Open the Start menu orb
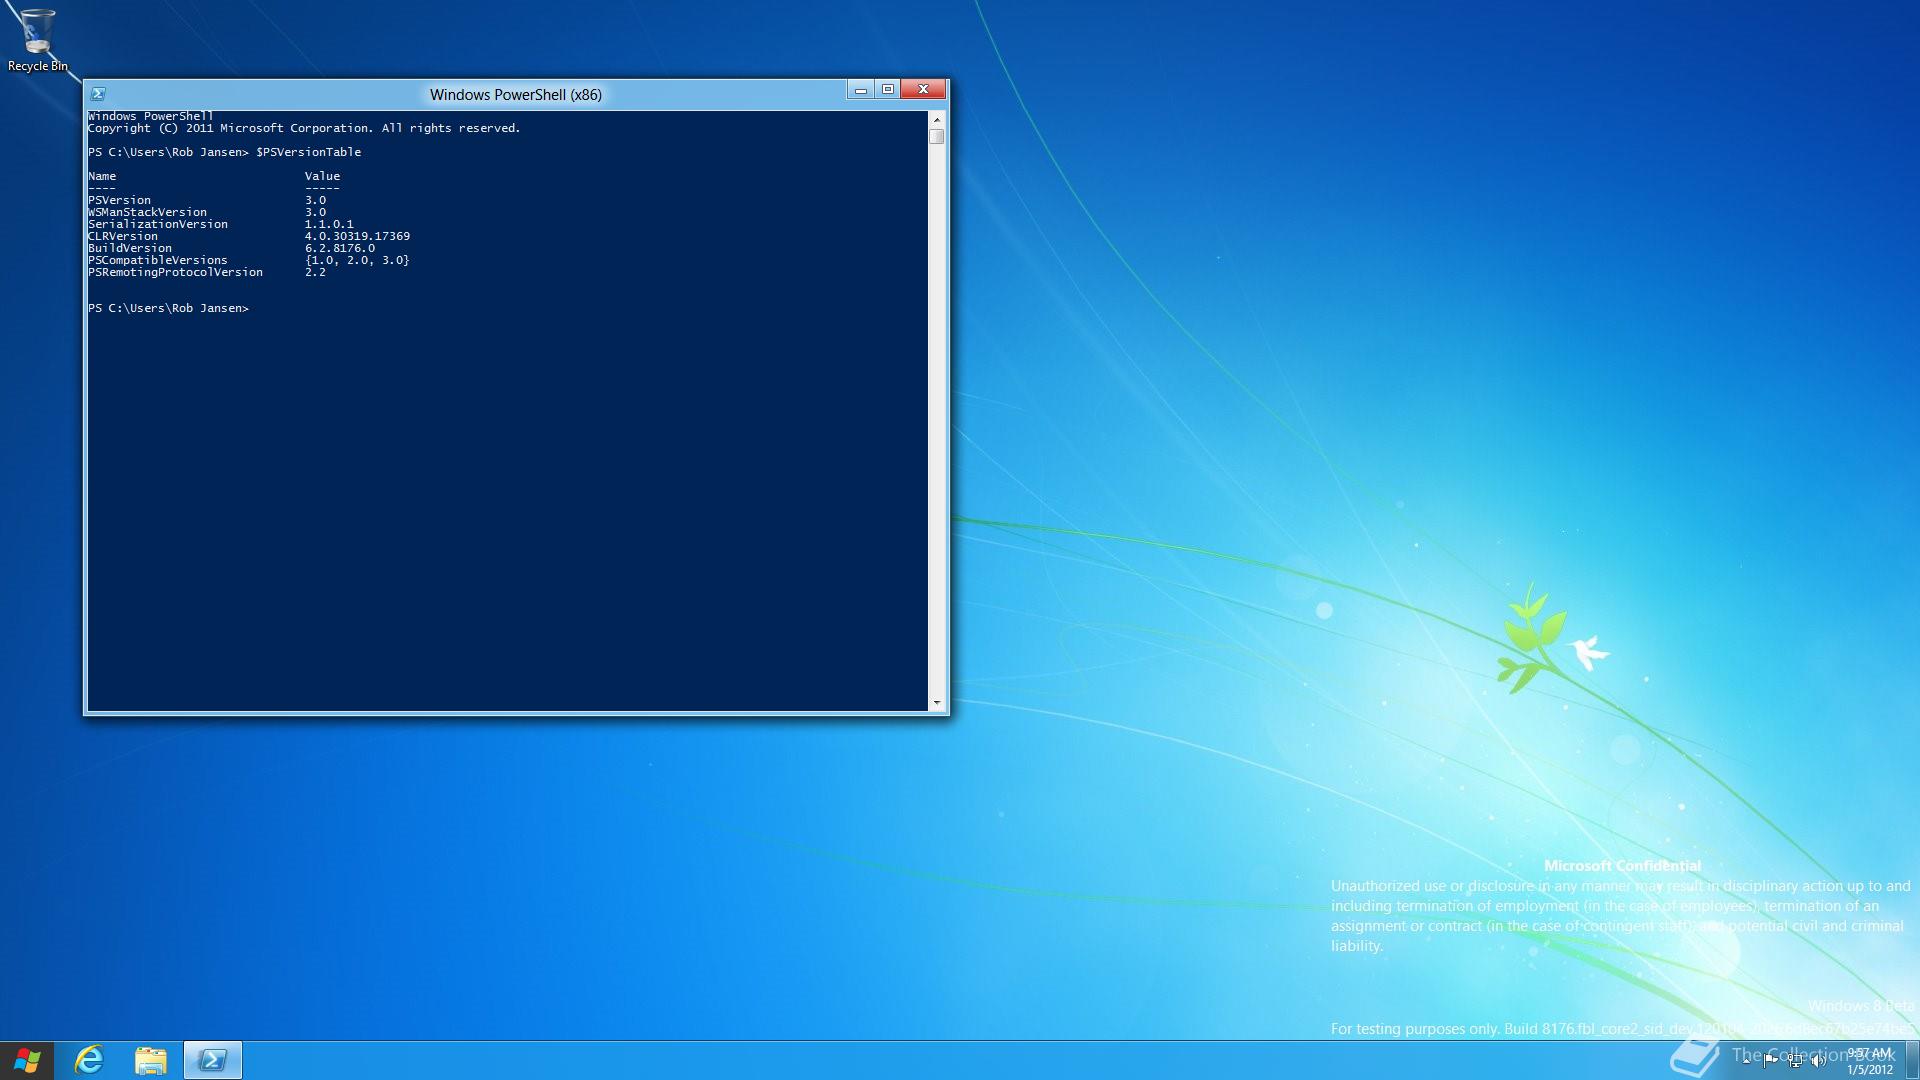This screenshot has height=1080, width=1920. [x=27, y=1060]
